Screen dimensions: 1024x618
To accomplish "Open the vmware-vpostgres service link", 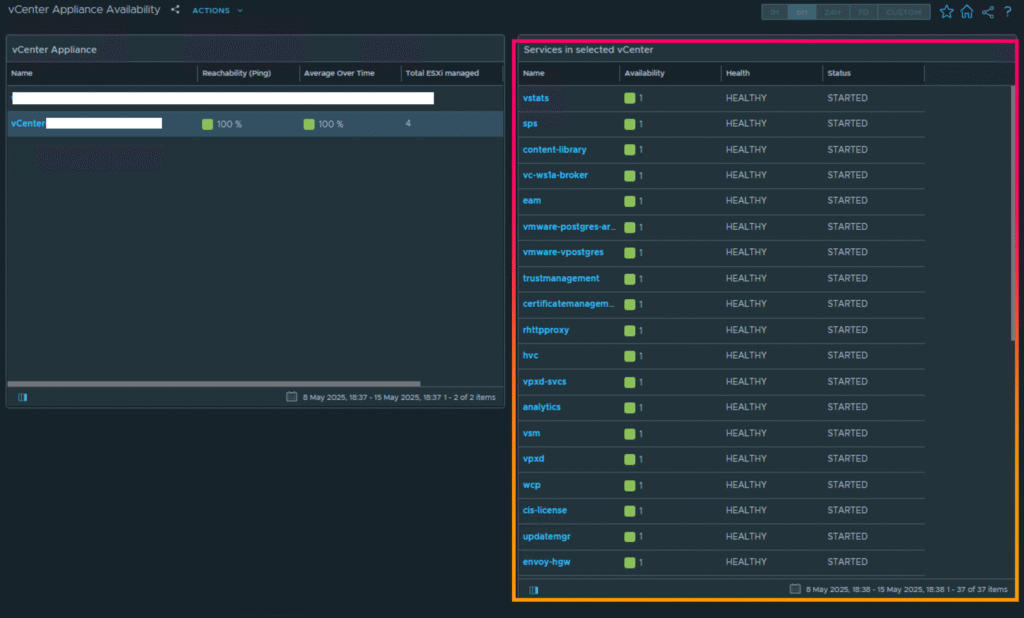I will coord(563,252).
